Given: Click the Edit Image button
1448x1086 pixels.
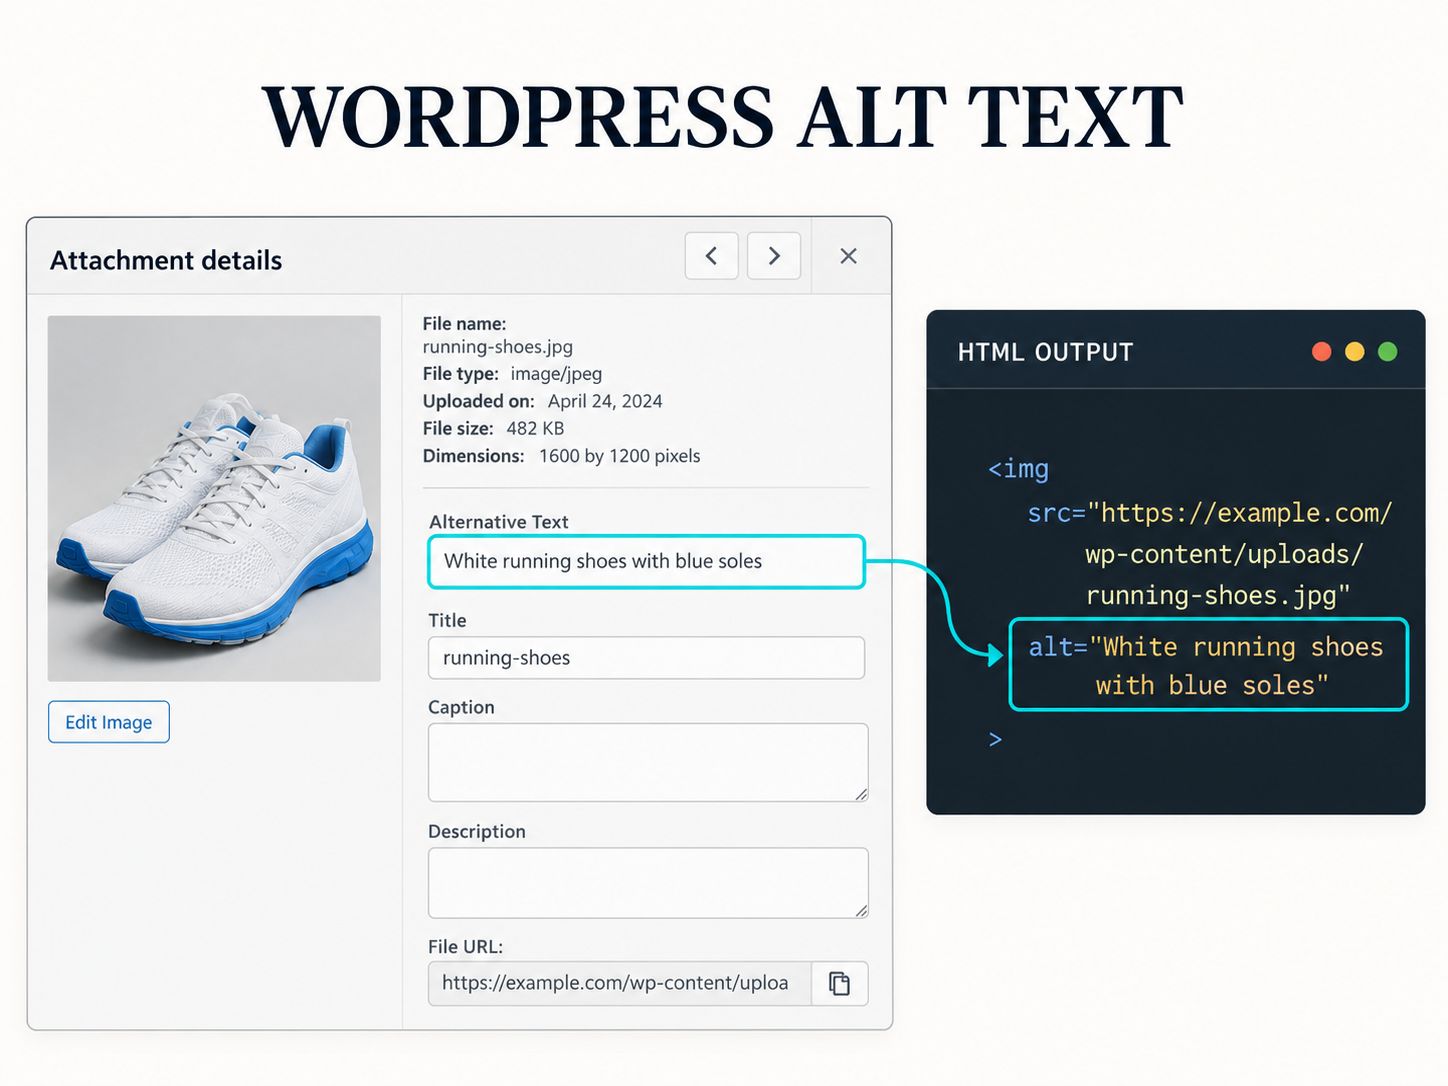Looking at the screenshot, I should coord(109,722).
